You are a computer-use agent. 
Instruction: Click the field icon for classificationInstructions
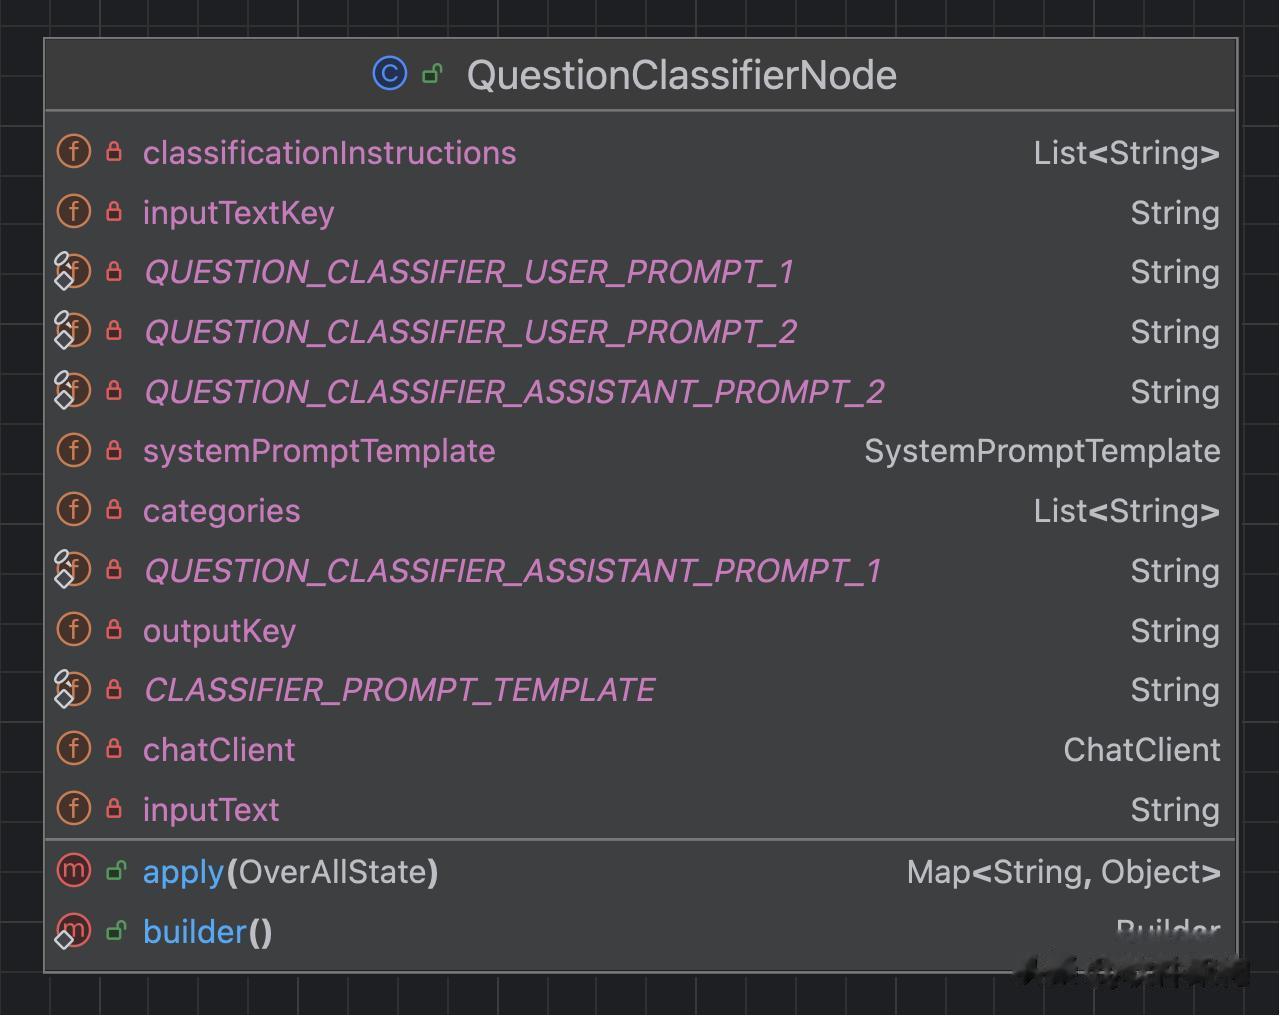tap(74, 152)
